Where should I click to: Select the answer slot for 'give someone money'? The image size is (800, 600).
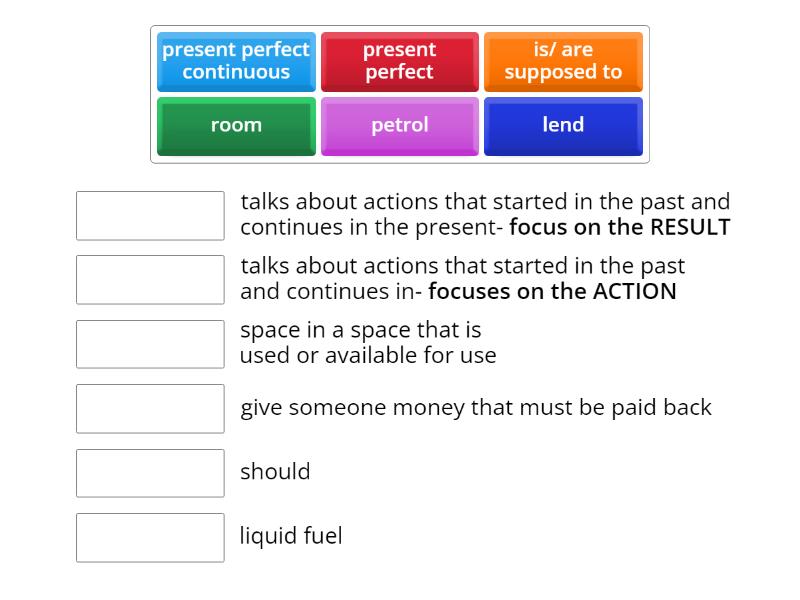pos(150,408)
